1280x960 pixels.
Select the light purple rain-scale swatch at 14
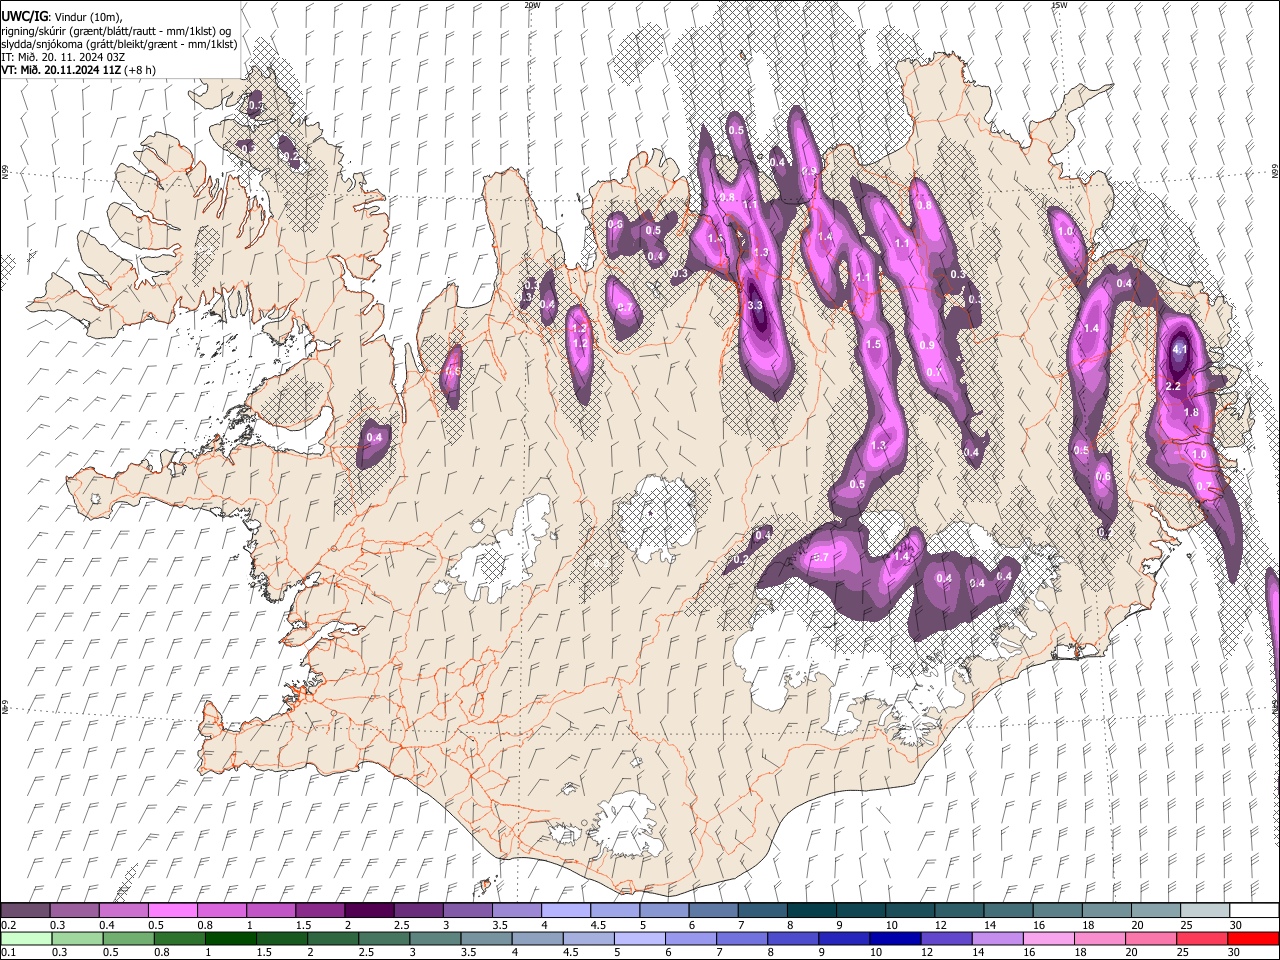[997, 938]
